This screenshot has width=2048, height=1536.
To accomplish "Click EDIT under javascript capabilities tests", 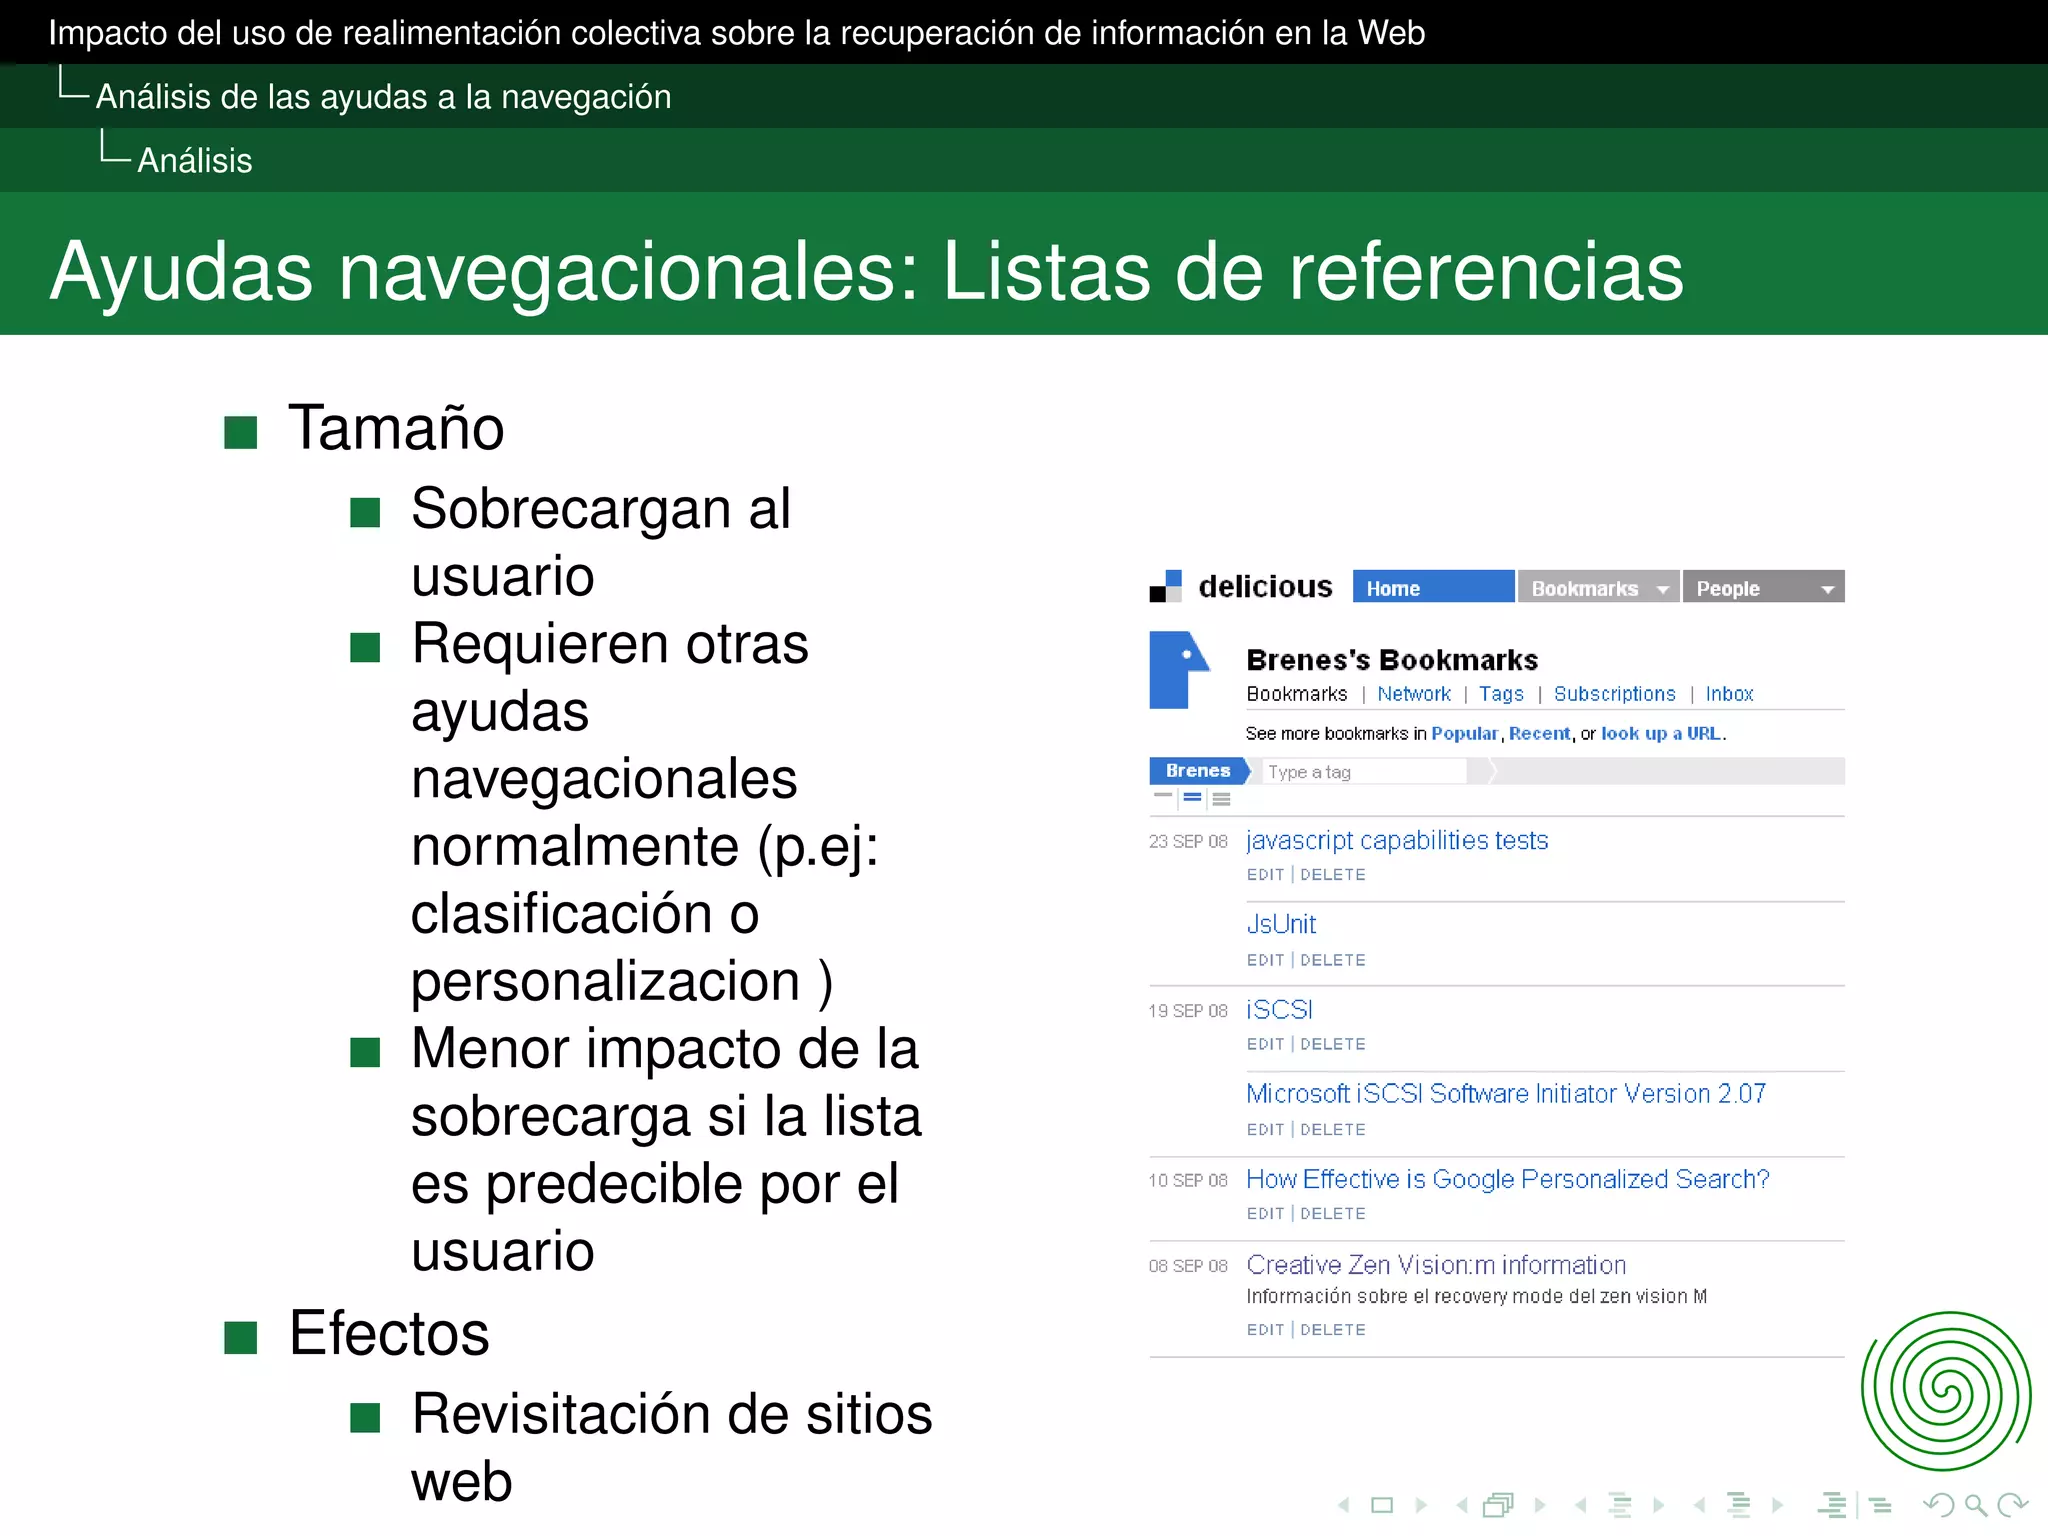I will coord(1265,874).
